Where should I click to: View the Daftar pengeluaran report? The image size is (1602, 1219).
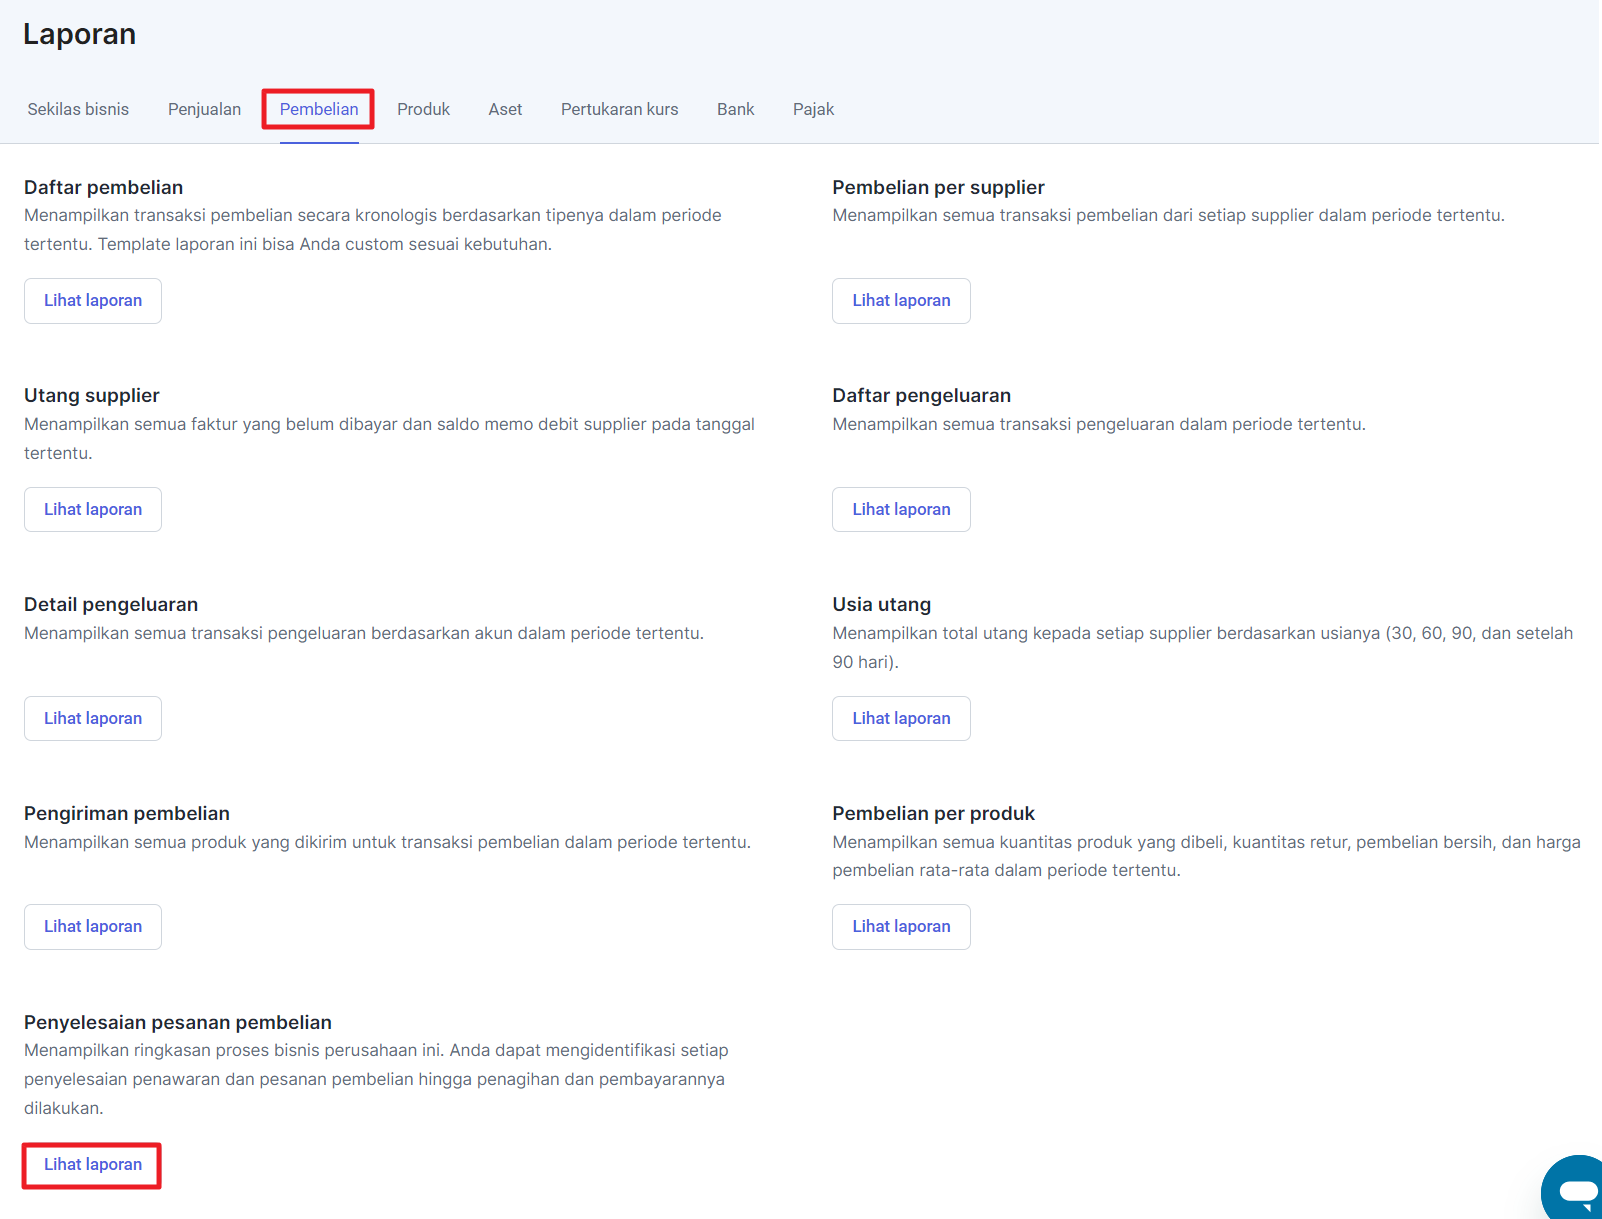tap(901, 510)
